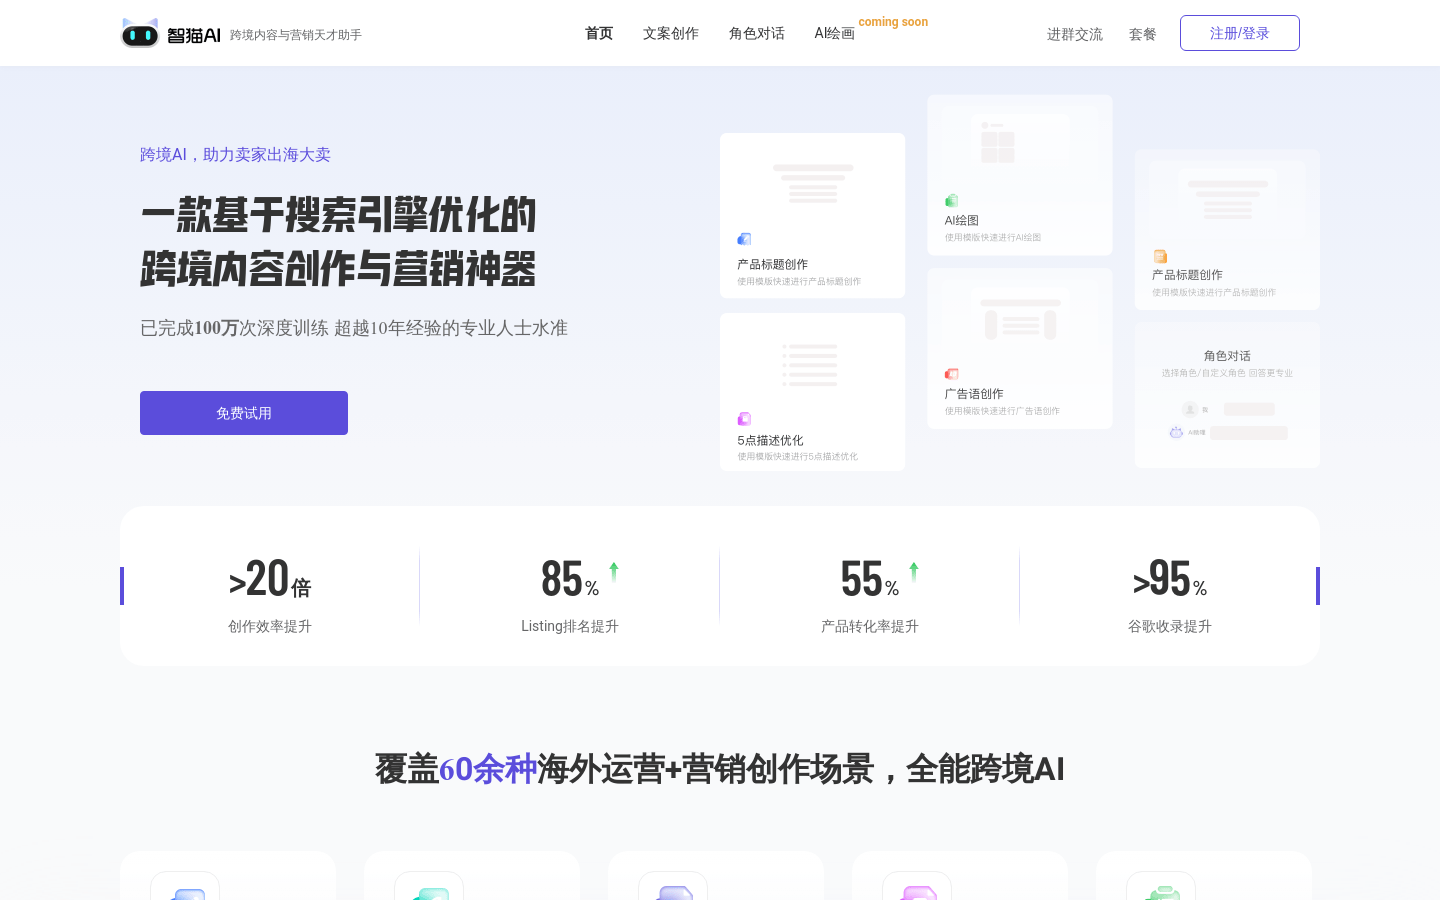Image resolution: width=1440 pixels, height=900 pixels.
Task: Click the green AI绘图 card icon
Action: click(x=952, y=201)
